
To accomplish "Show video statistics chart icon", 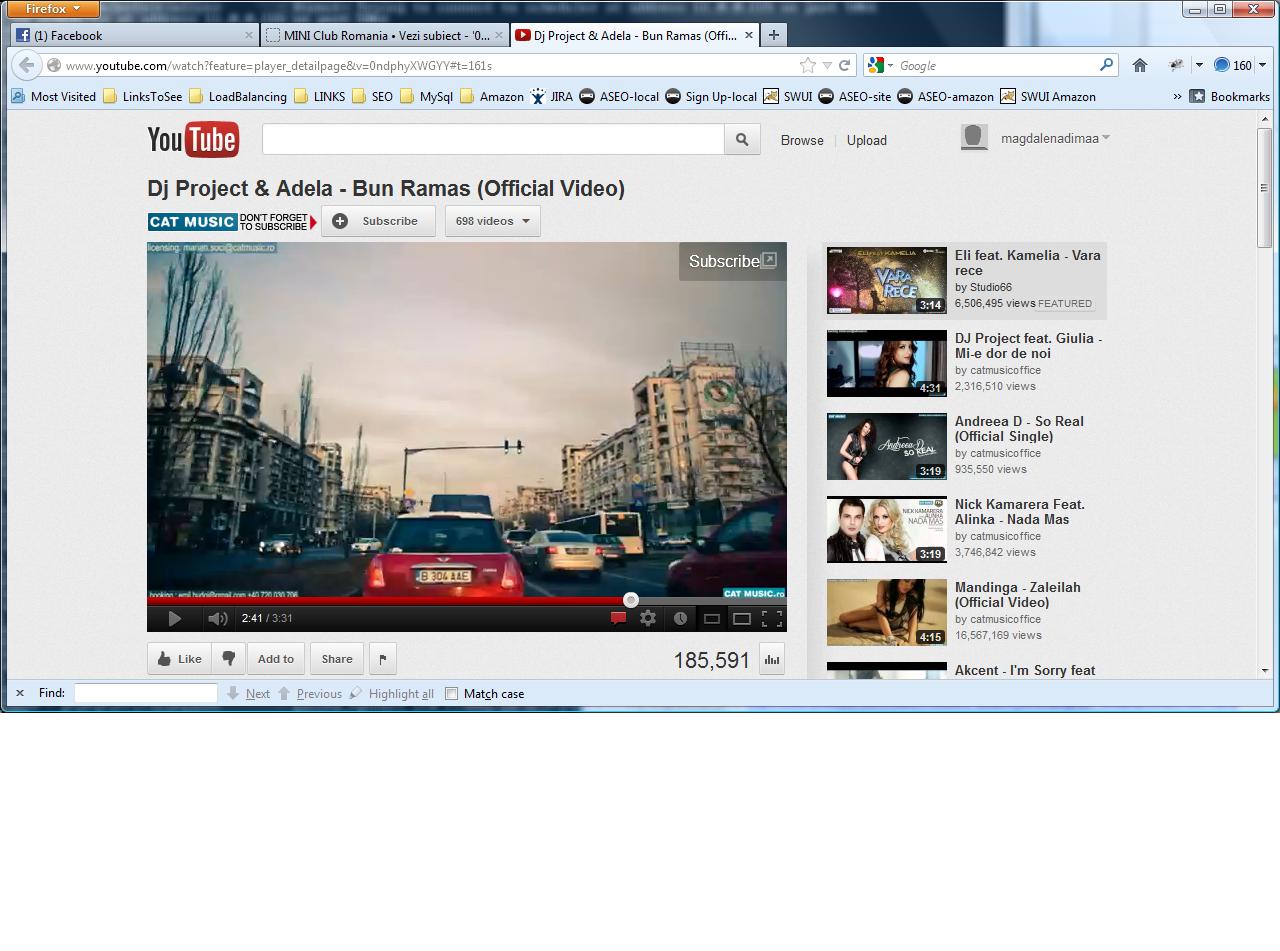I will [x=771, y=659].
